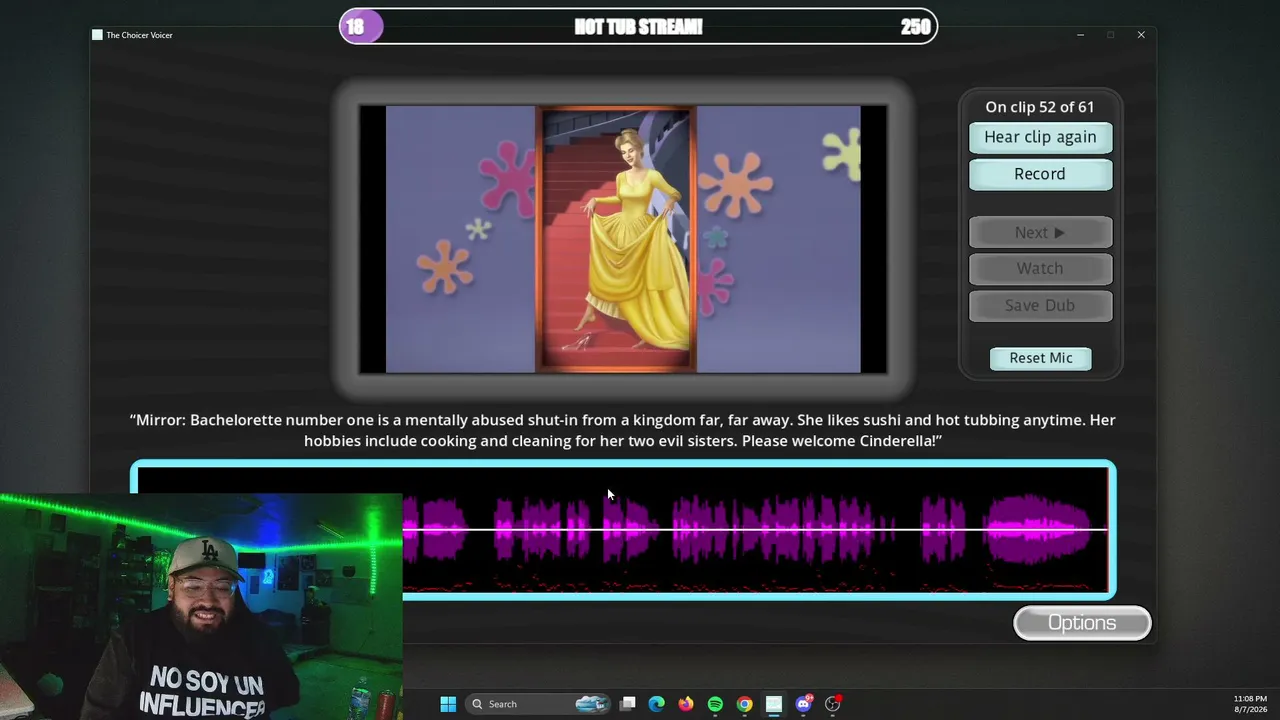Open the Windows Start menu
Screen dimensions: 1280x720
click(x=448, y=704)
